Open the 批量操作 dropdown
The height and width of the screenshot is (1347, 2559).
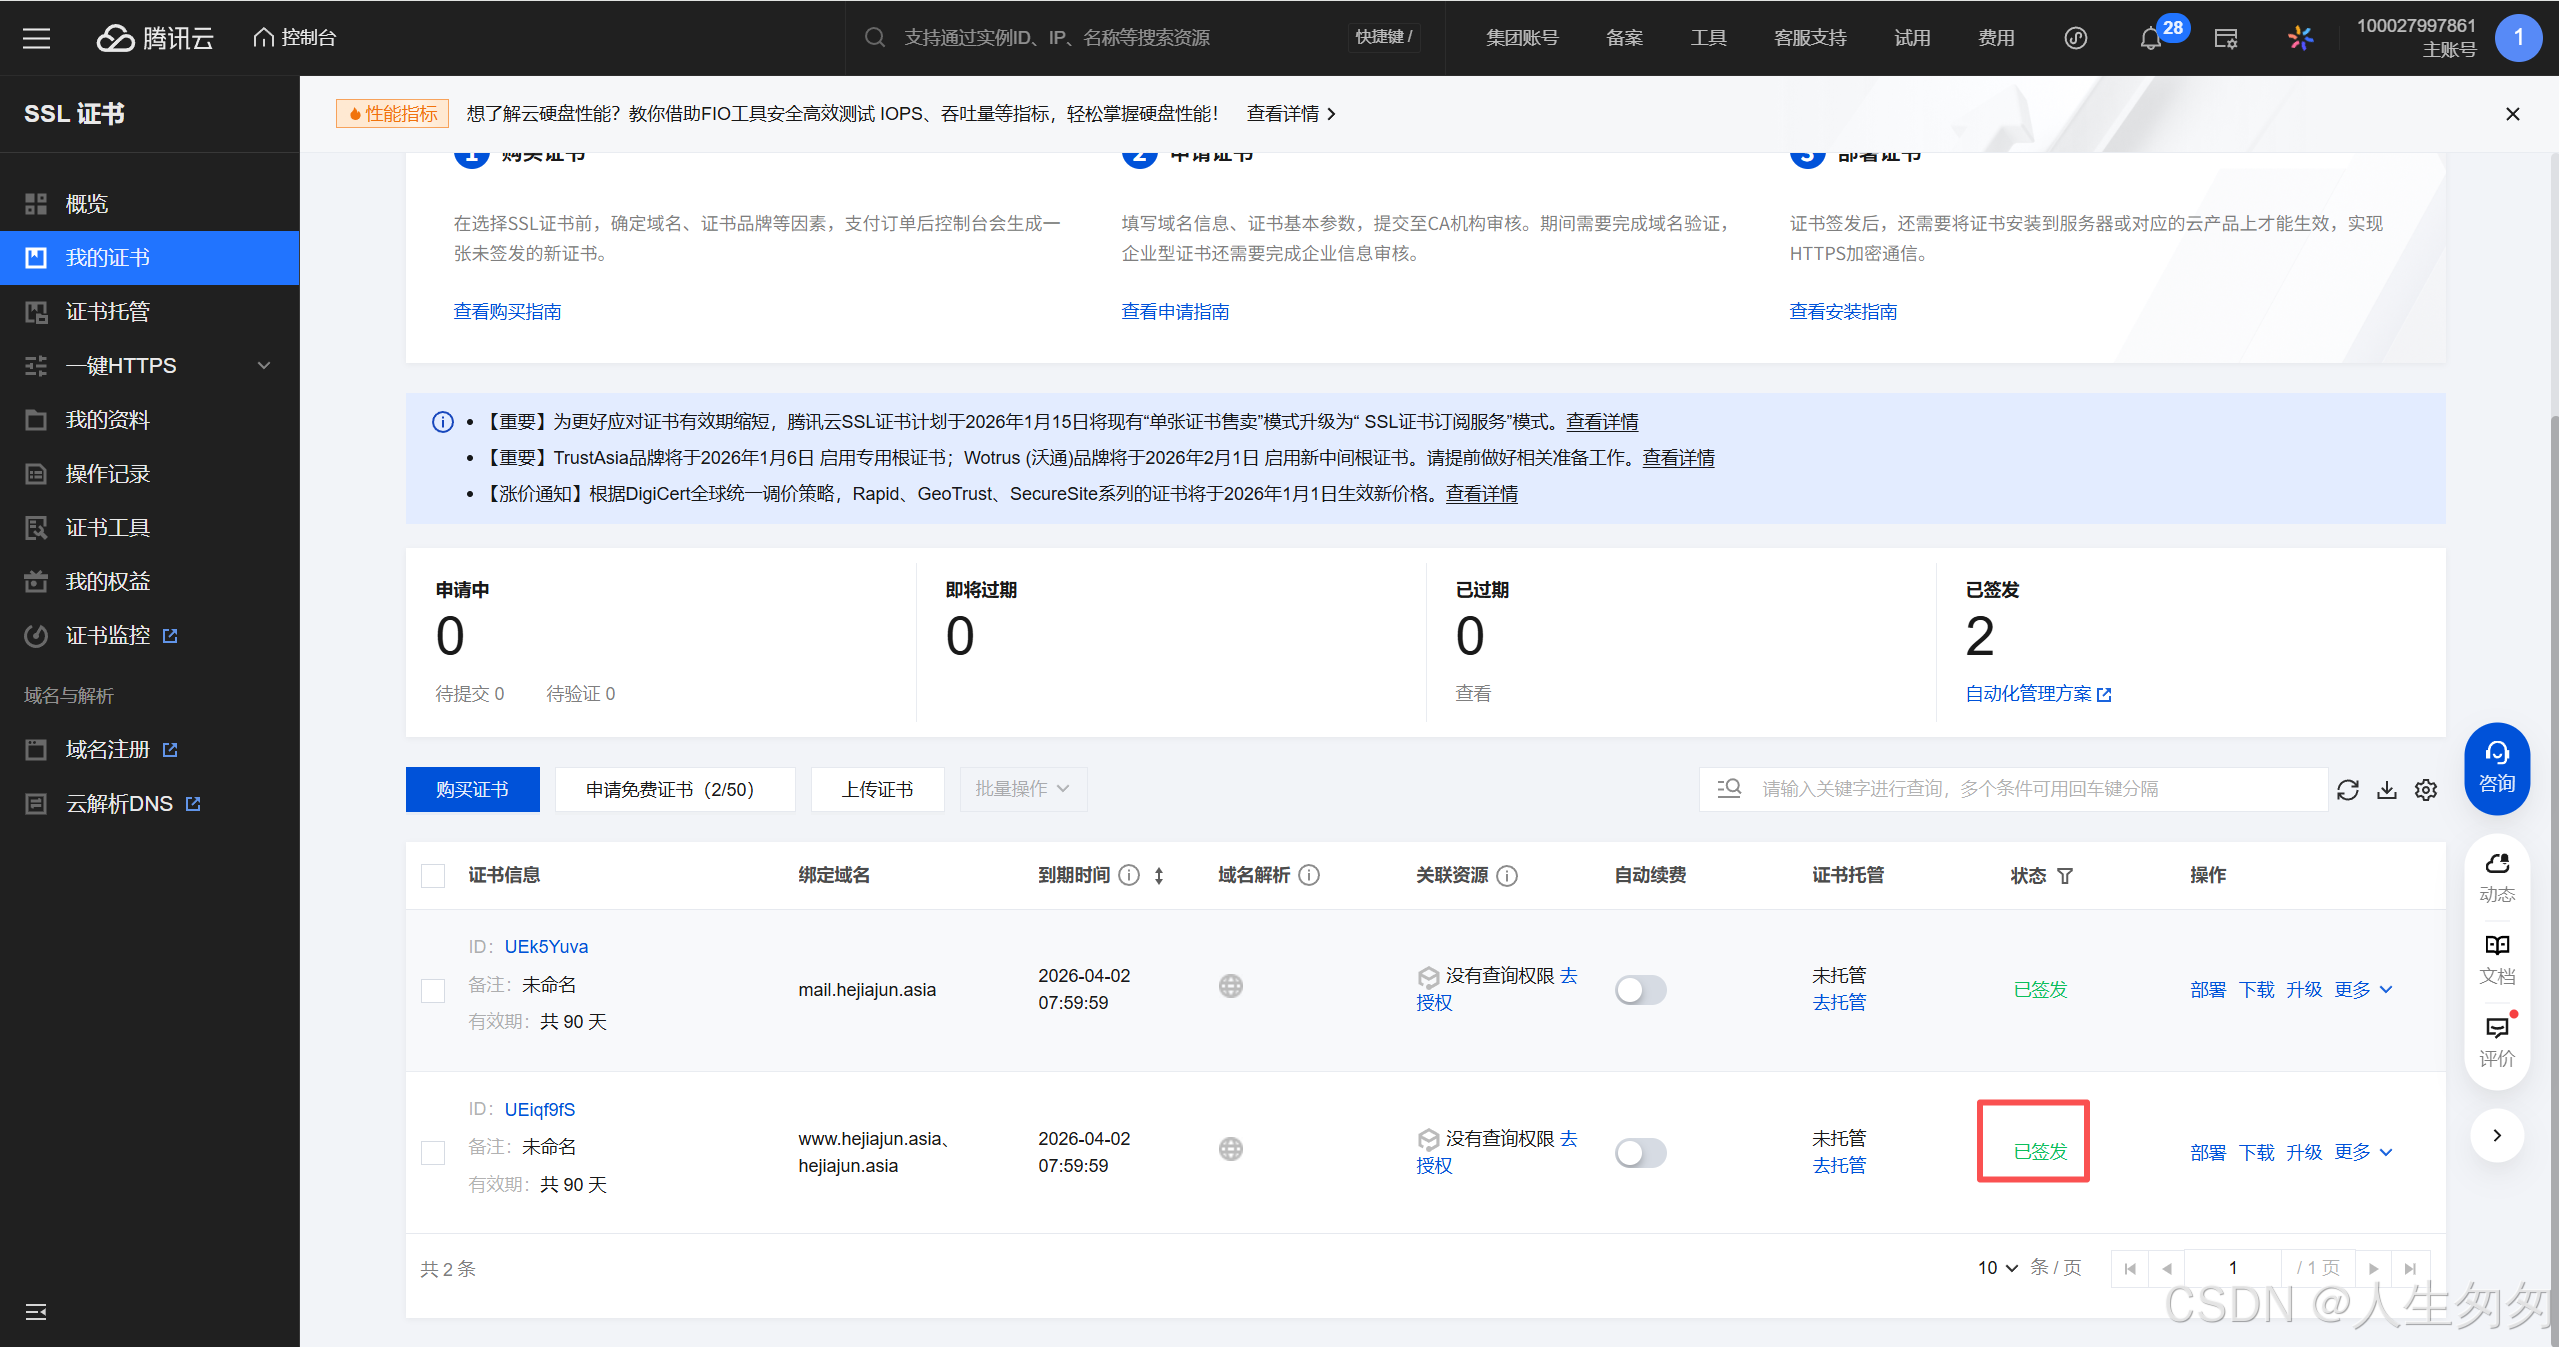tap(1022, 789)
